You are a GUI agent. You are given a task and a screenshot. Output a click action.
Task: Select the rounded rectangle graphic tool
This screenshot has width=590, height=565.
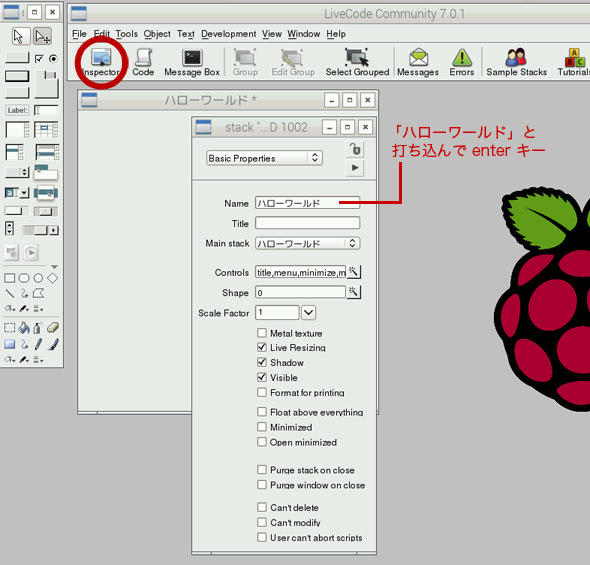pos(24,278)
